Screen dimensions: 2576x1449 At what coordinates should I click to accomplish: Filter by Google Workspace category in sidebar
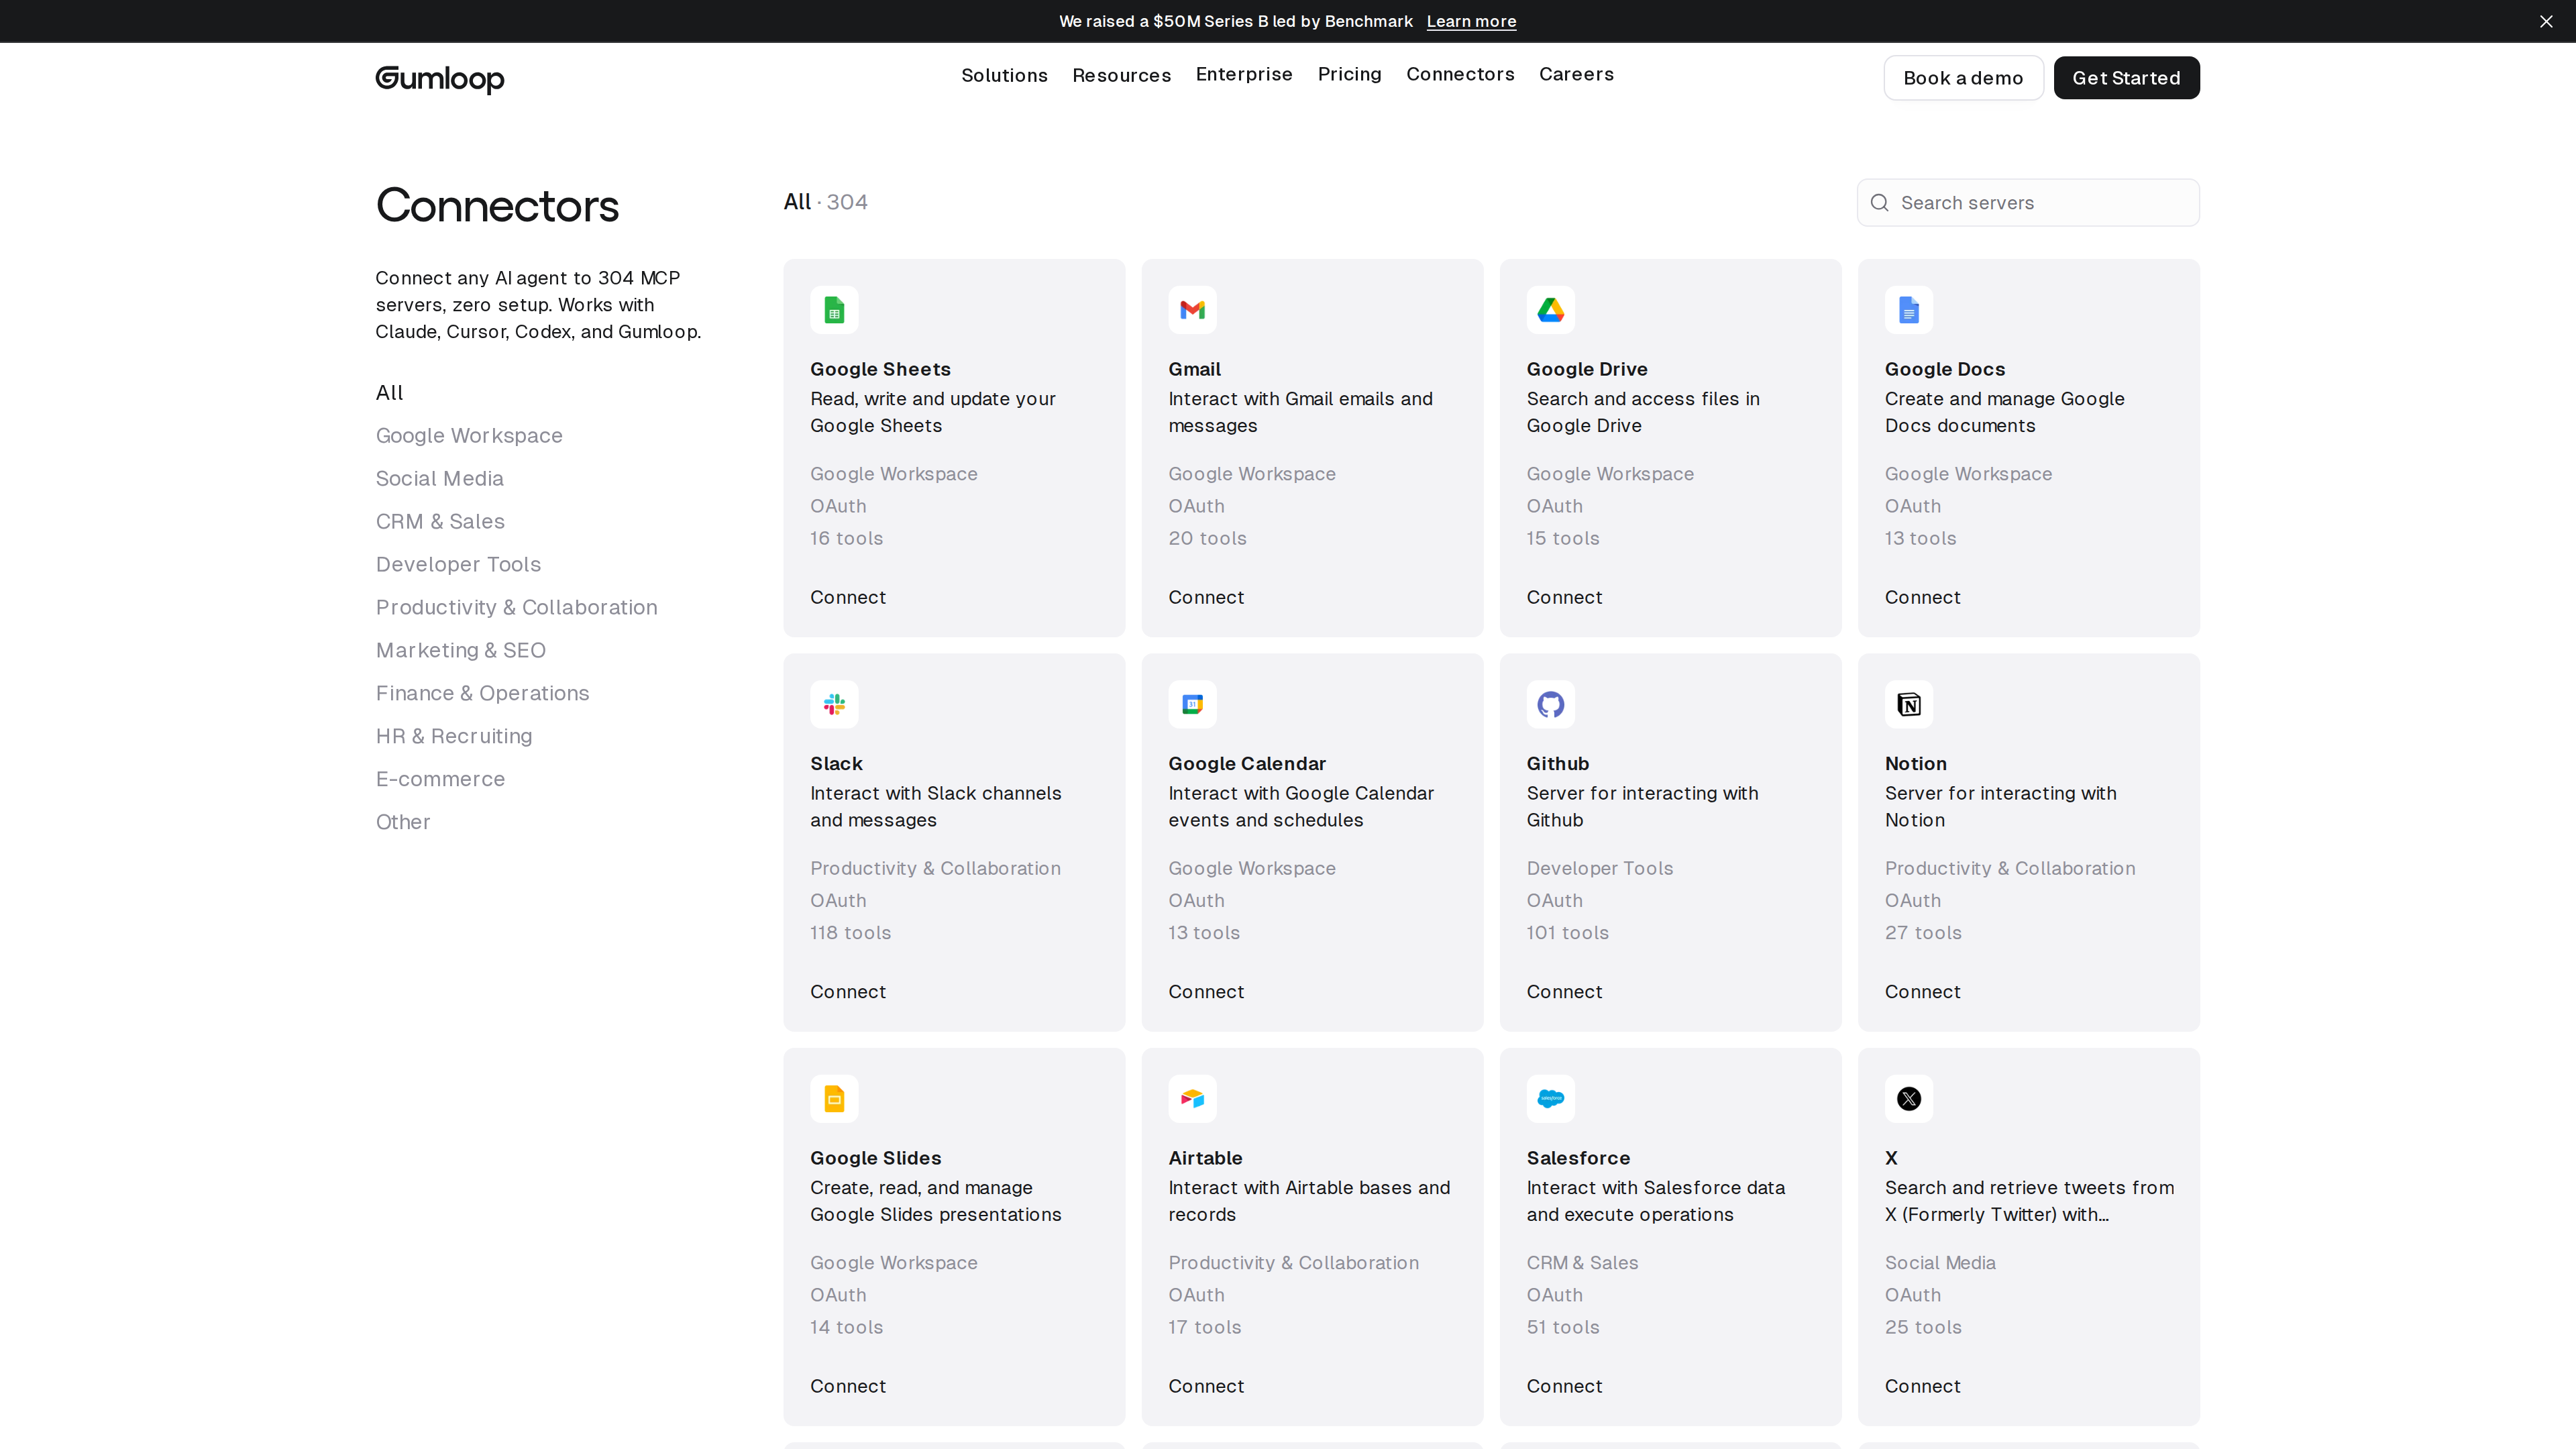tap(469, 436)
